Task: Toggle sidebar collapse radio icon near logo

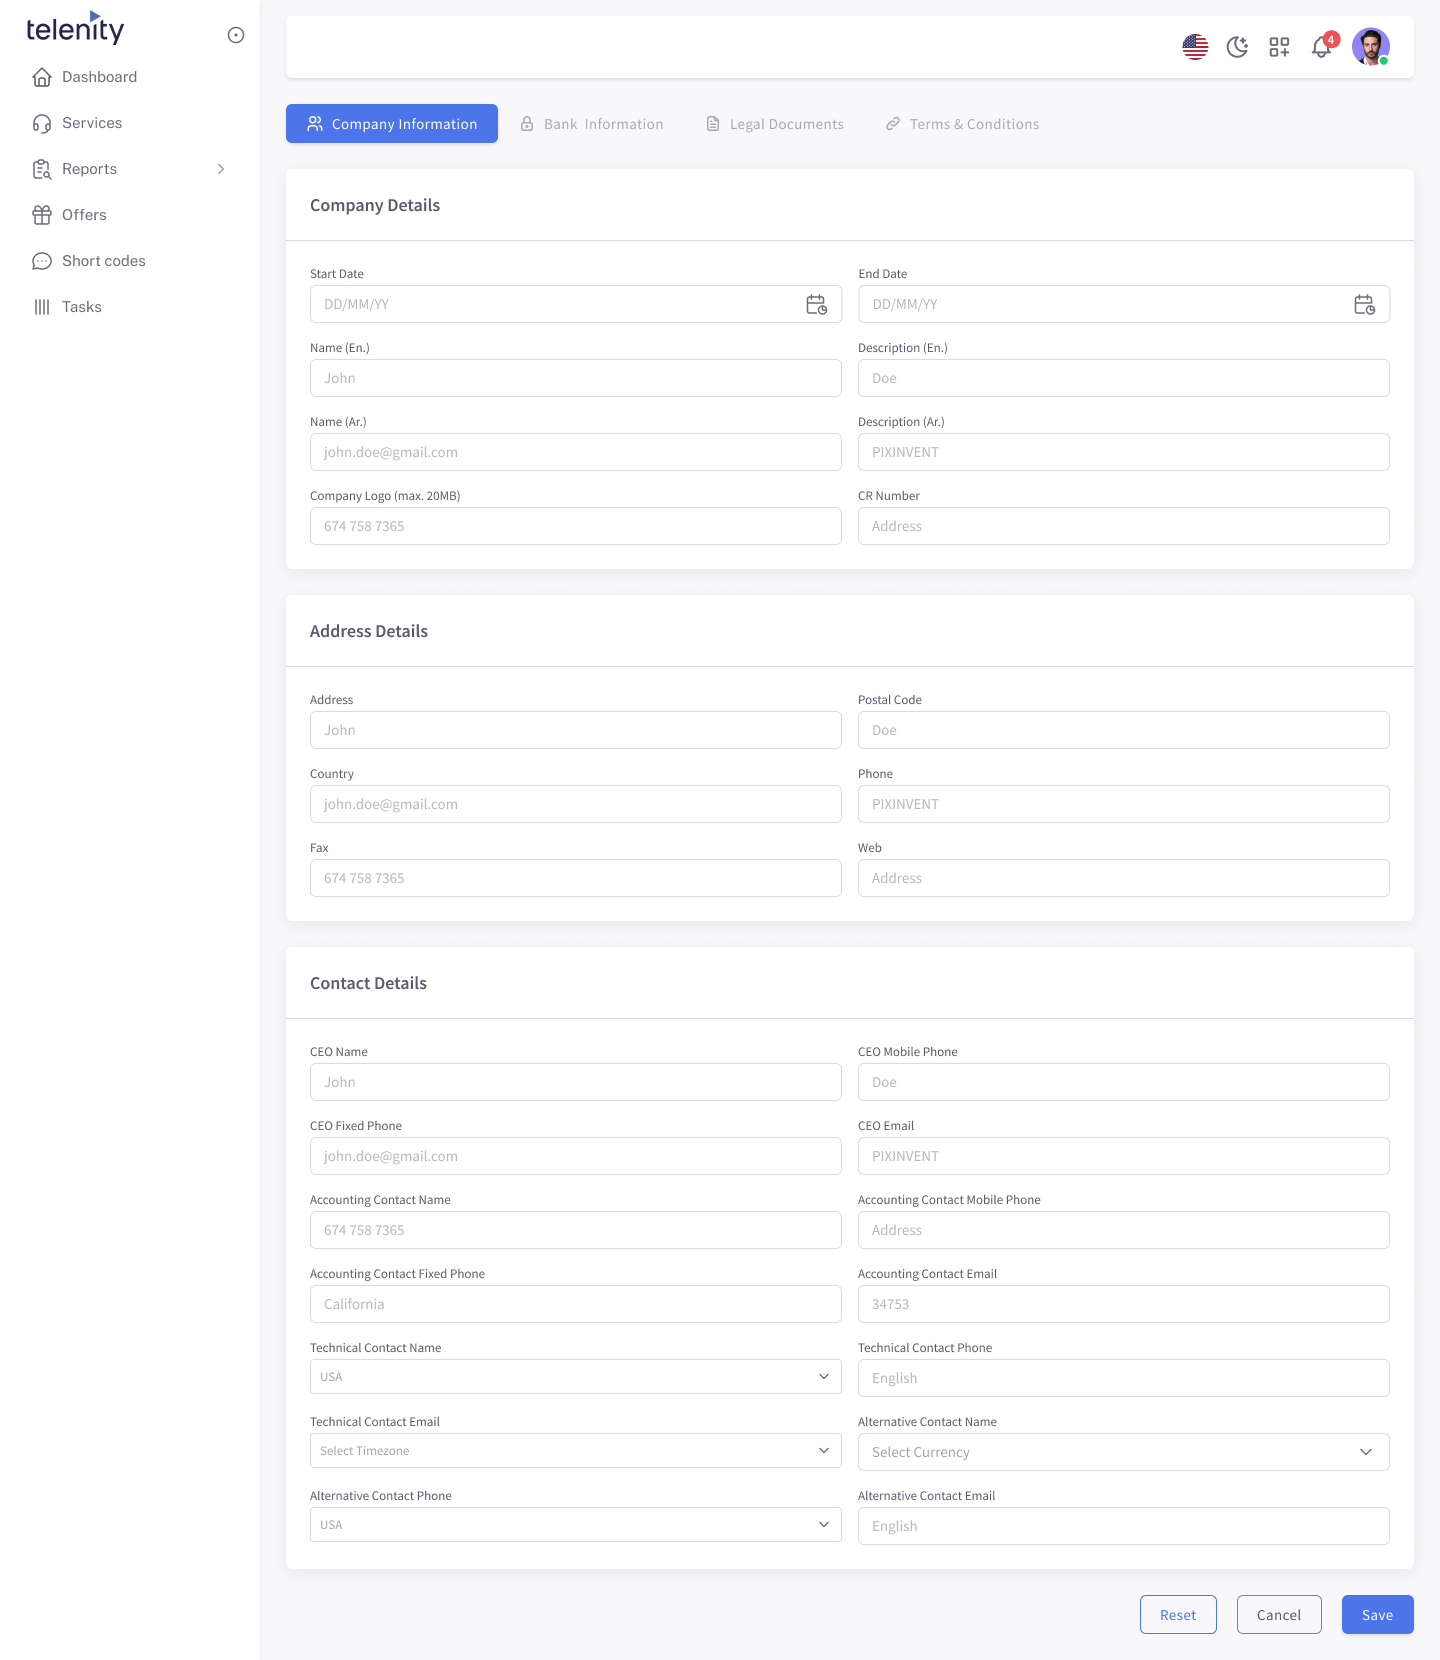Action: 236,35
